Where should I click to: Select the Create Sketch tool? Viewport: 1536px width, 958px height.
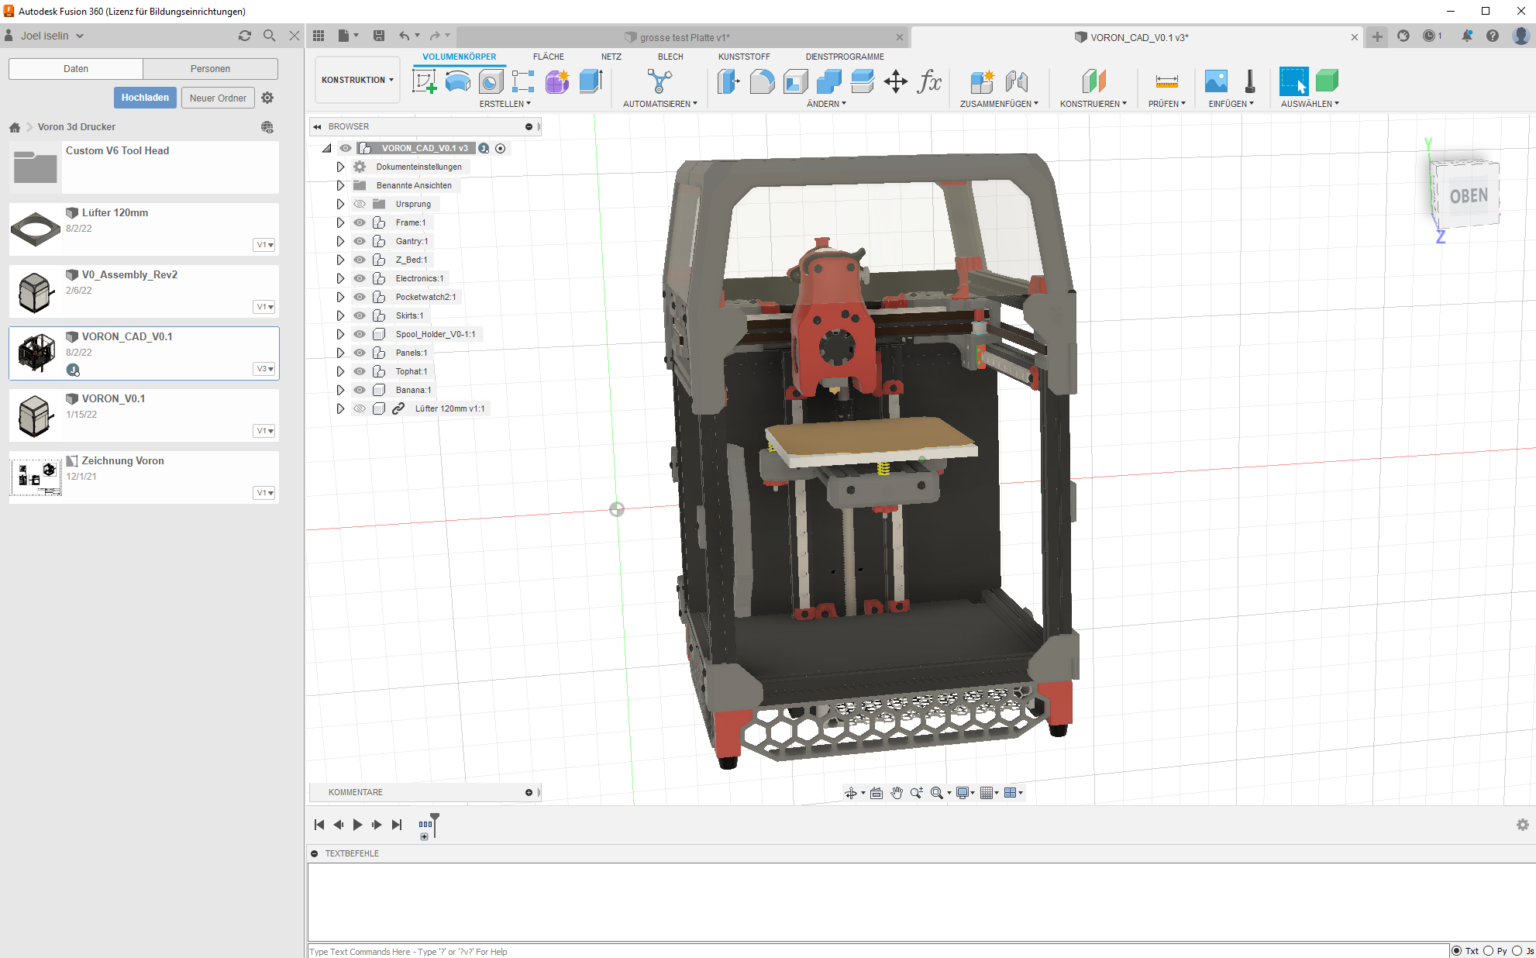(424, 82)
